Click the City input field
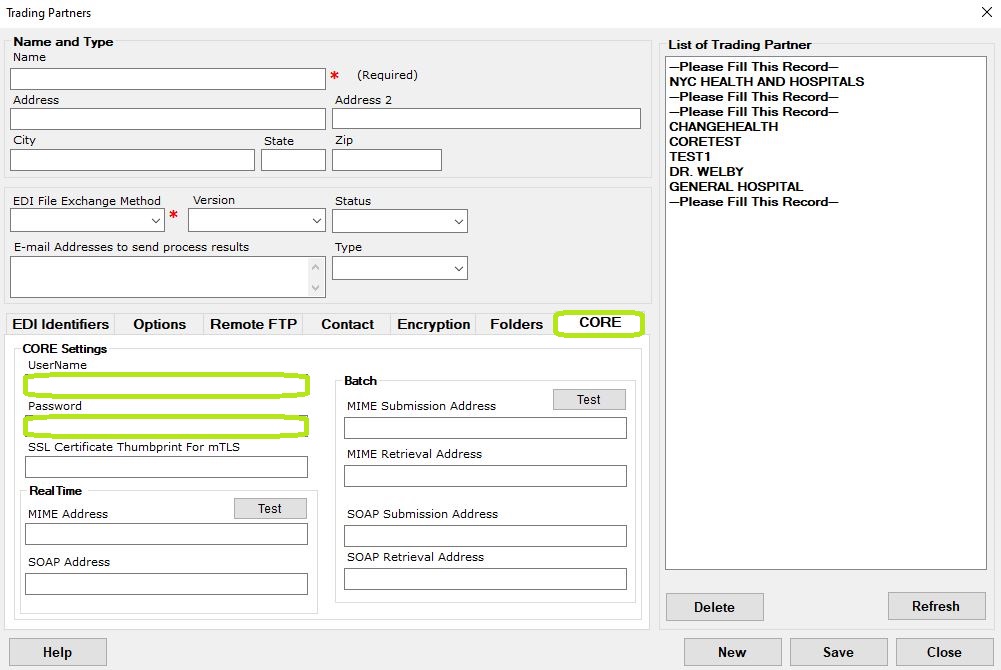 (132, 160)
